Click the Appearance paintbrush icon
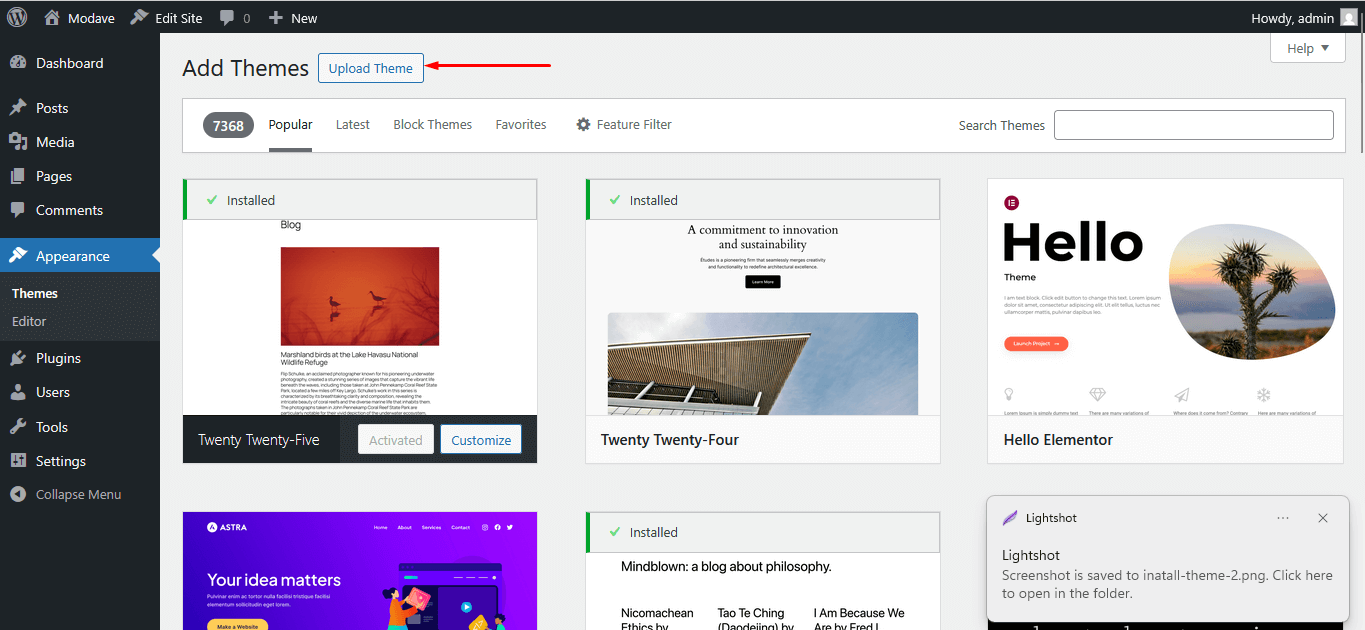Screen dimensions: 1365x630 point(18,256)
